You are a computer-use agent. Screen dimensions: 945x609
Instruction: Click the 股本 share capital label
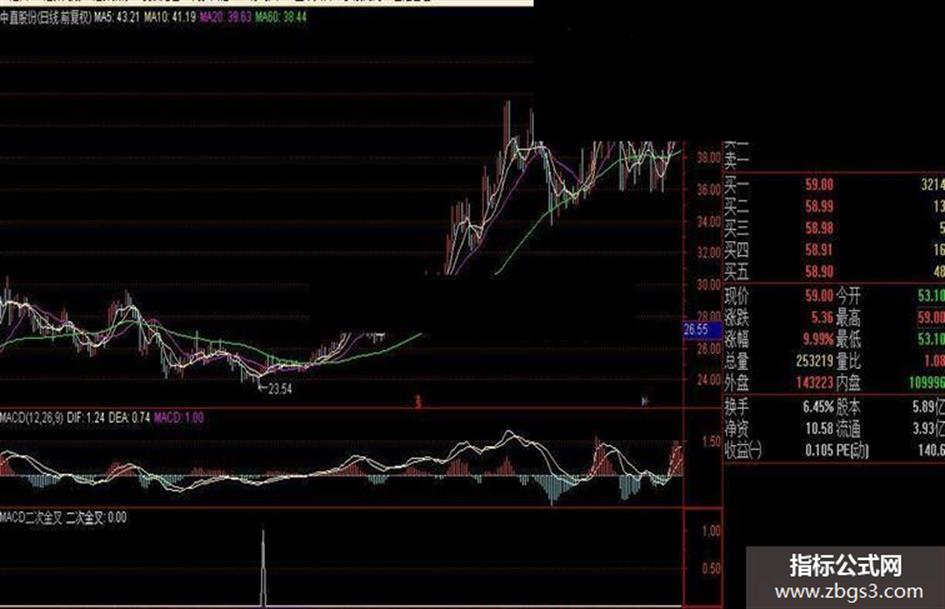pos(849,407)
